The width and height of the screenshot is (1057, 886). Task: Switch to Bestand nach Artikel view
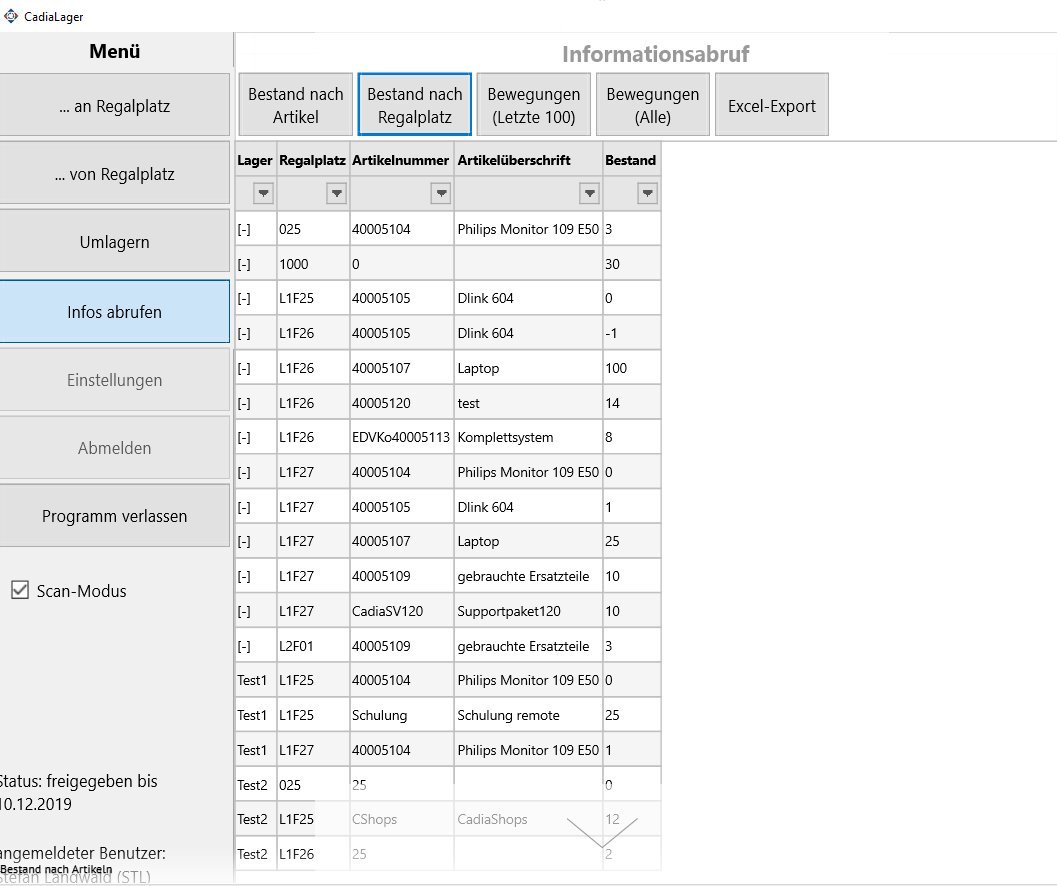point(295,105)
